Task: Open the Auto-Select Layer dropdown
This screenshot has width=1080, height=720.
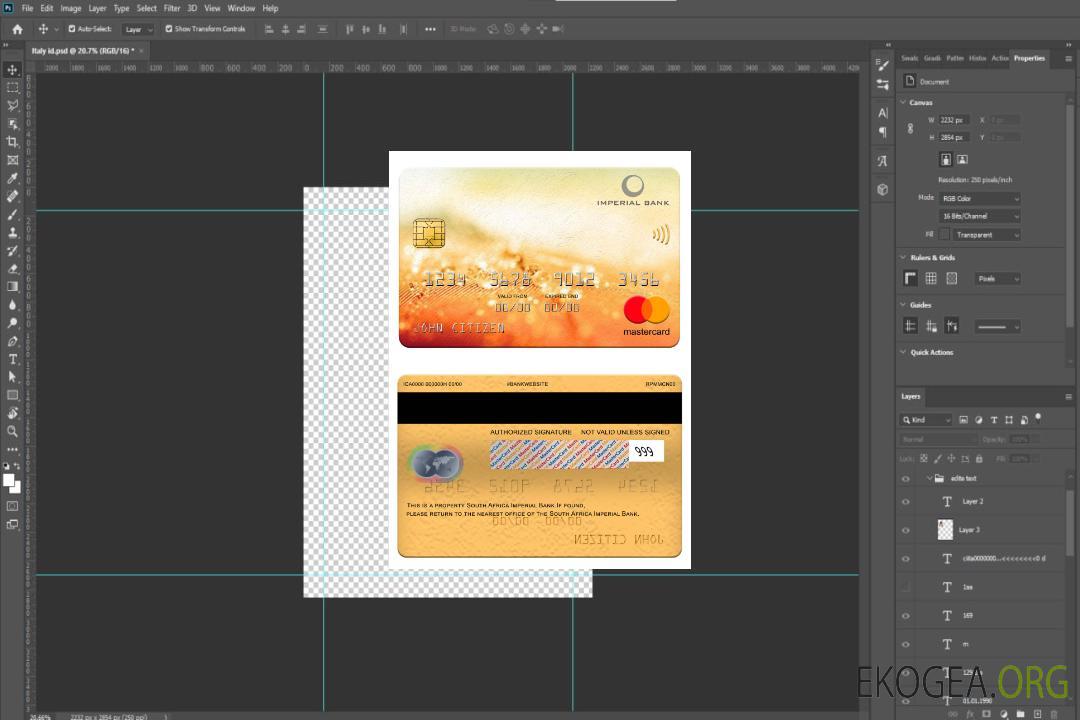Action: point(138,29)
